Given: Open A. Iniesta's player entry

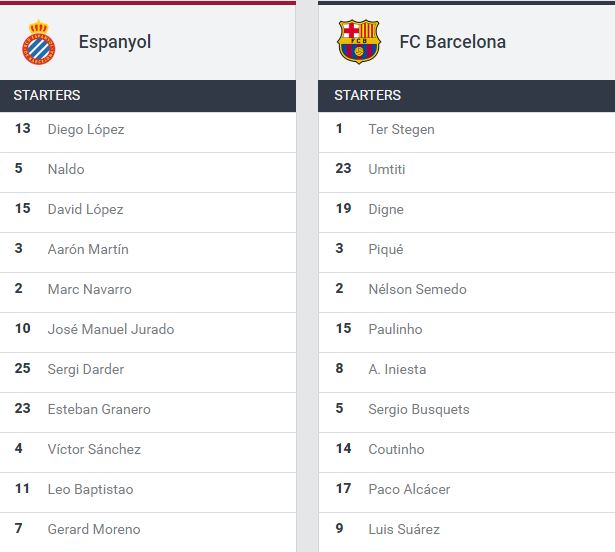Looking at the screenshot, I should click(x=397, y=369).
